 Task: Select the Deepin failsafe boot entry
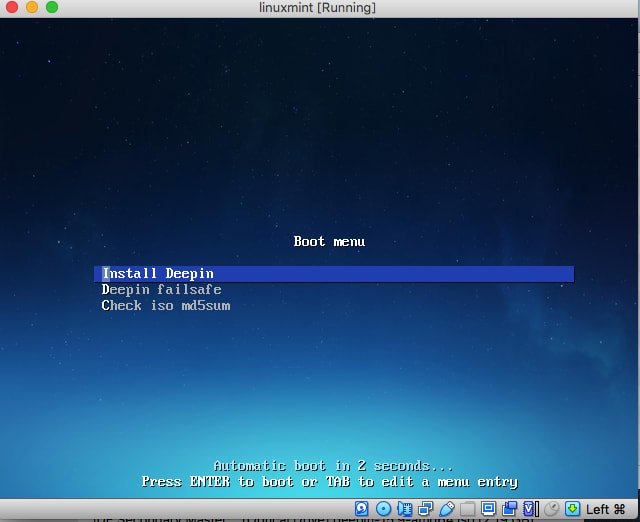(162, 290)
